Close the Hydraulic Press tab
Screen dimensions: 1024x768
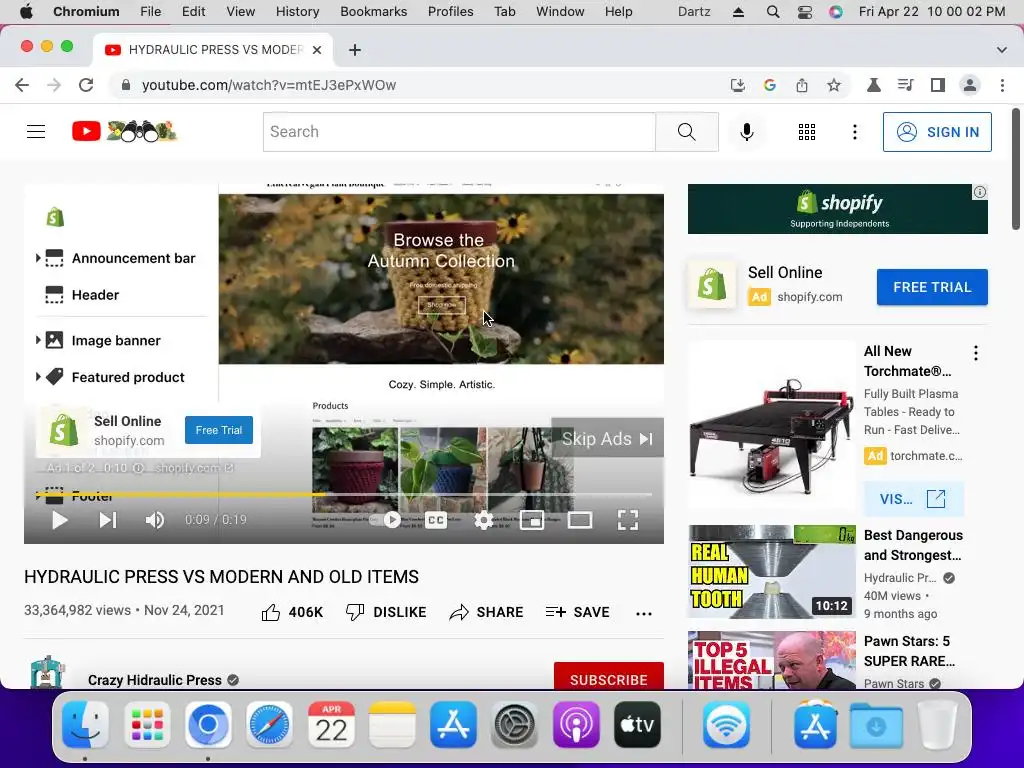coord(317,50)
